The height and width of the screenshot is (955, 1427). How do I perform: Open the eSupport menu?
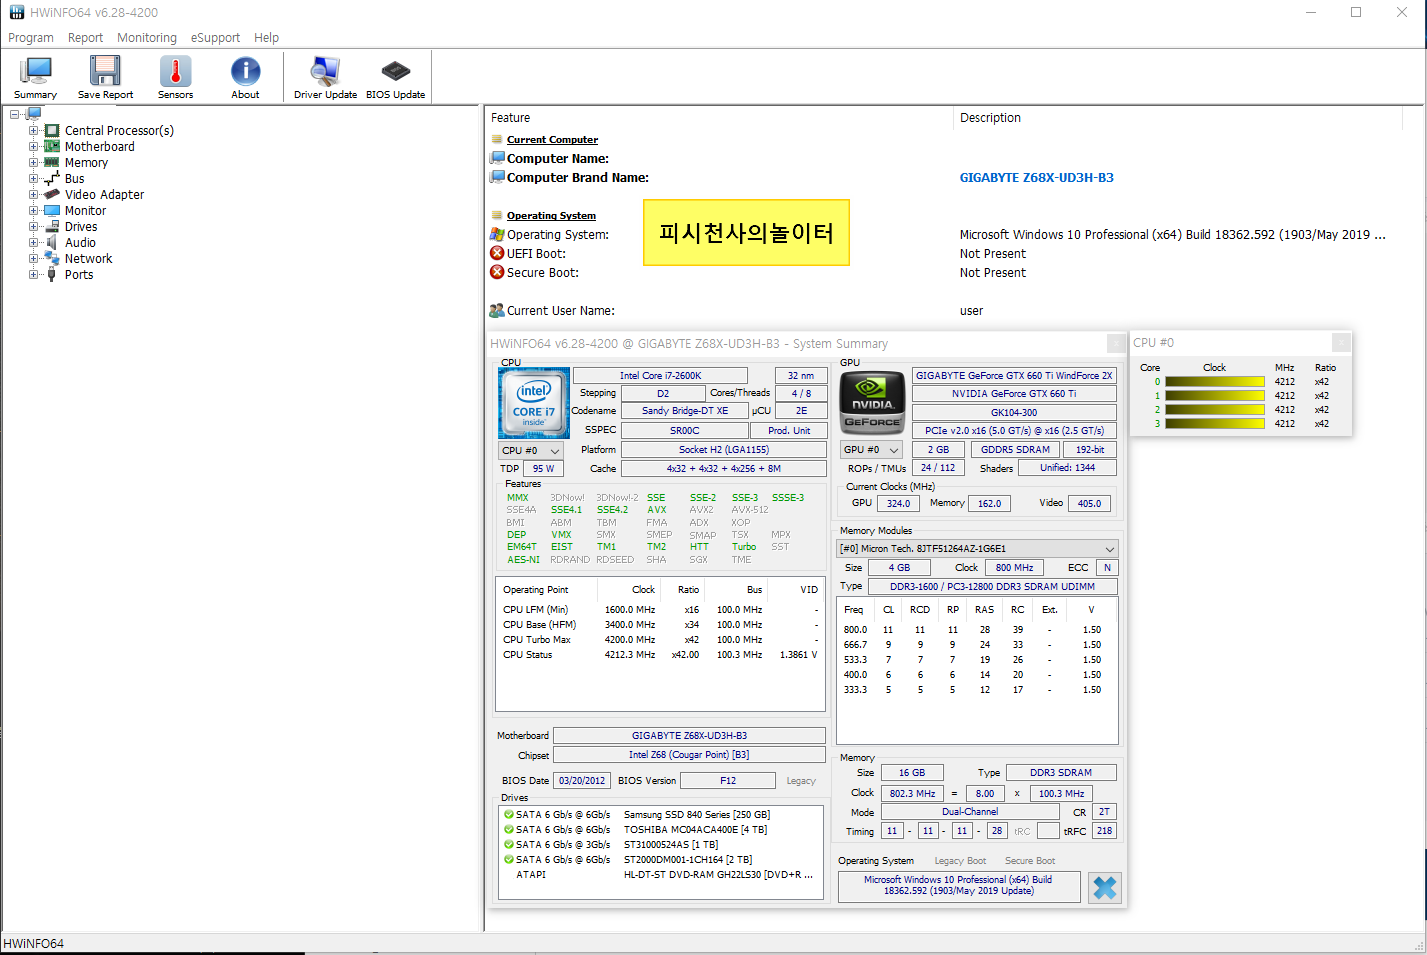pos(215,38)
